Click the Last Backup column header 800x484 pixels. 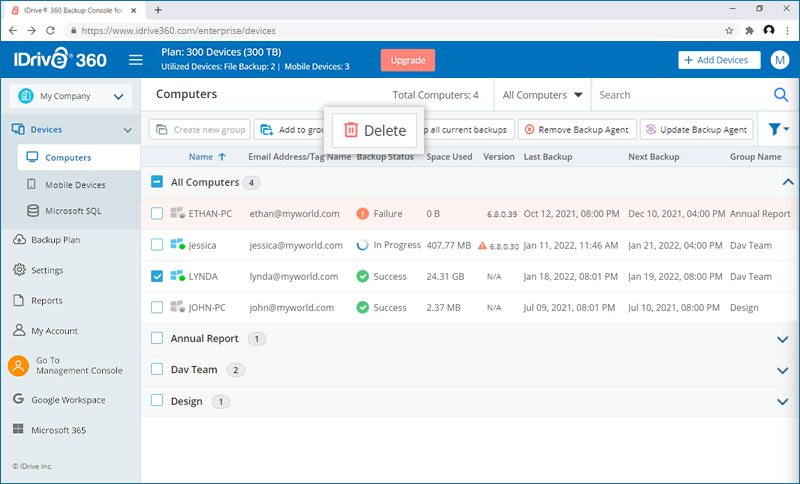pos(547,157)
